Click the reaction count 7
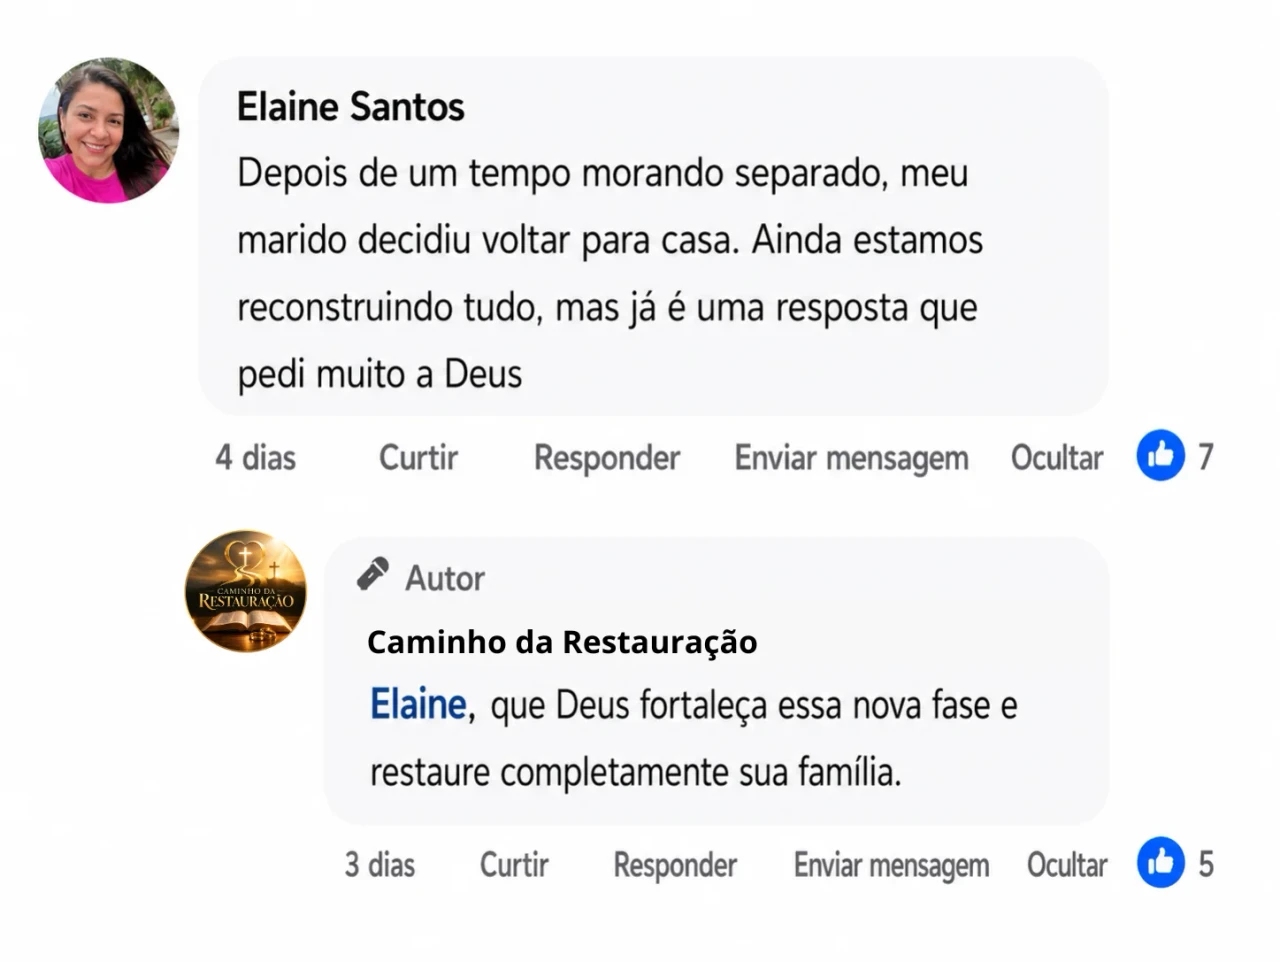1280x962 pixels. [1205, 457]
